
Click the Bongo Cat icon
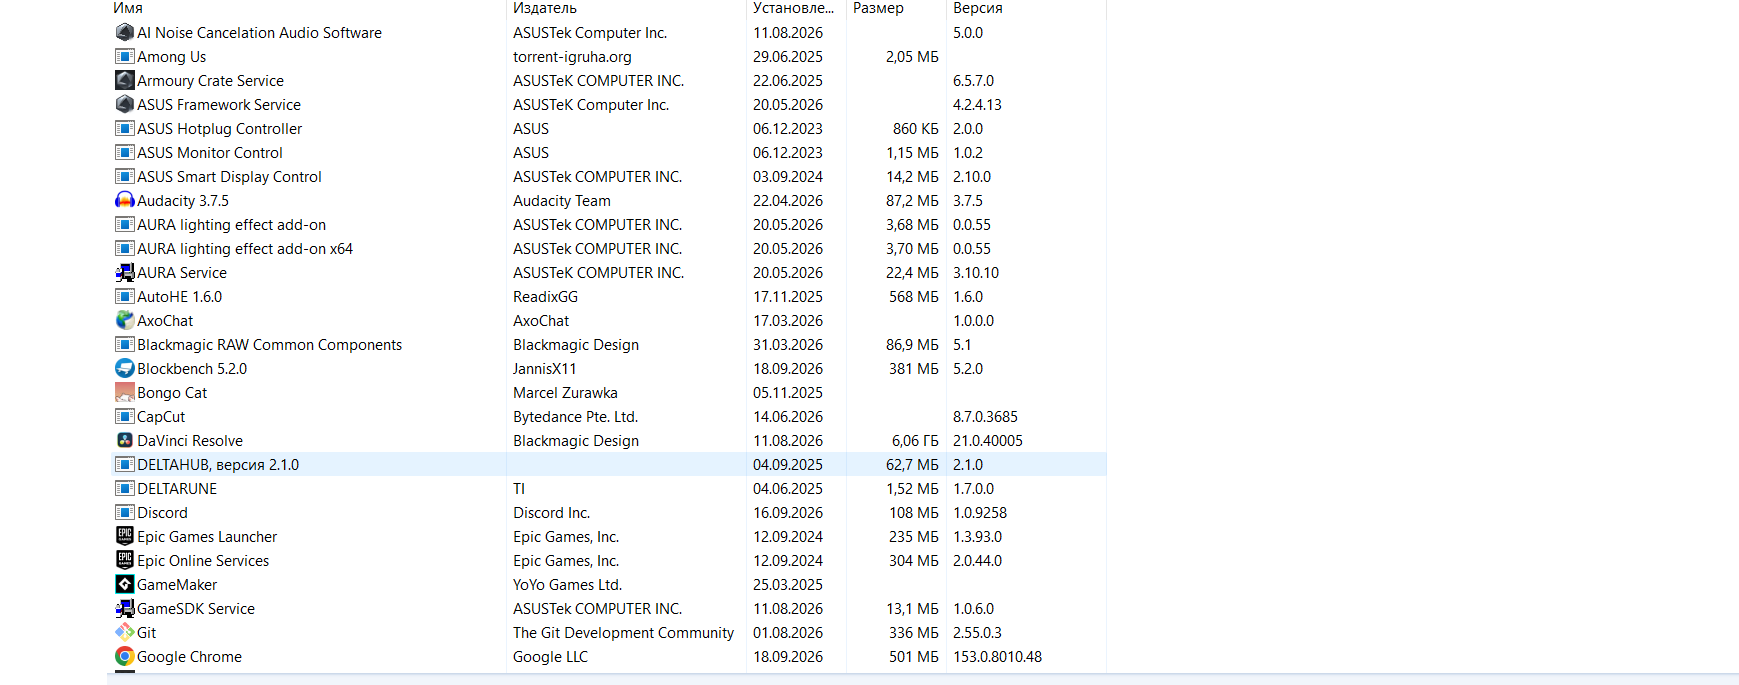click(125, 392)
